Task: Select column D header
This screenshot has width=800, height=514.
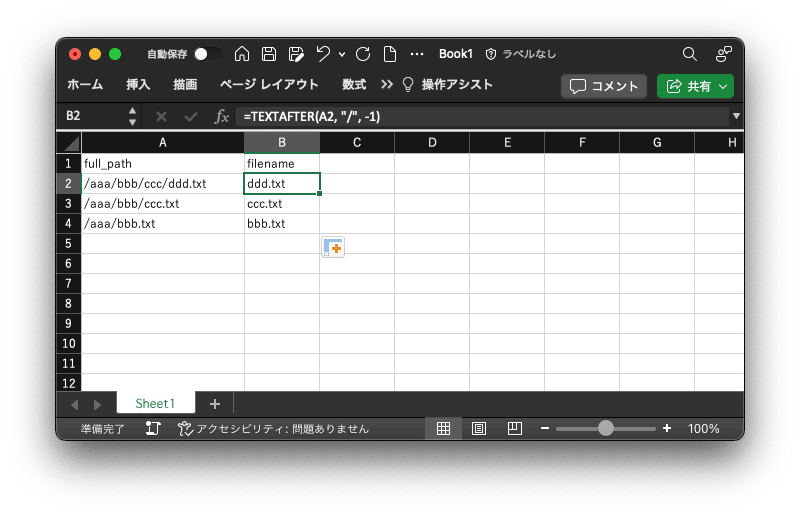Action: 432,143
